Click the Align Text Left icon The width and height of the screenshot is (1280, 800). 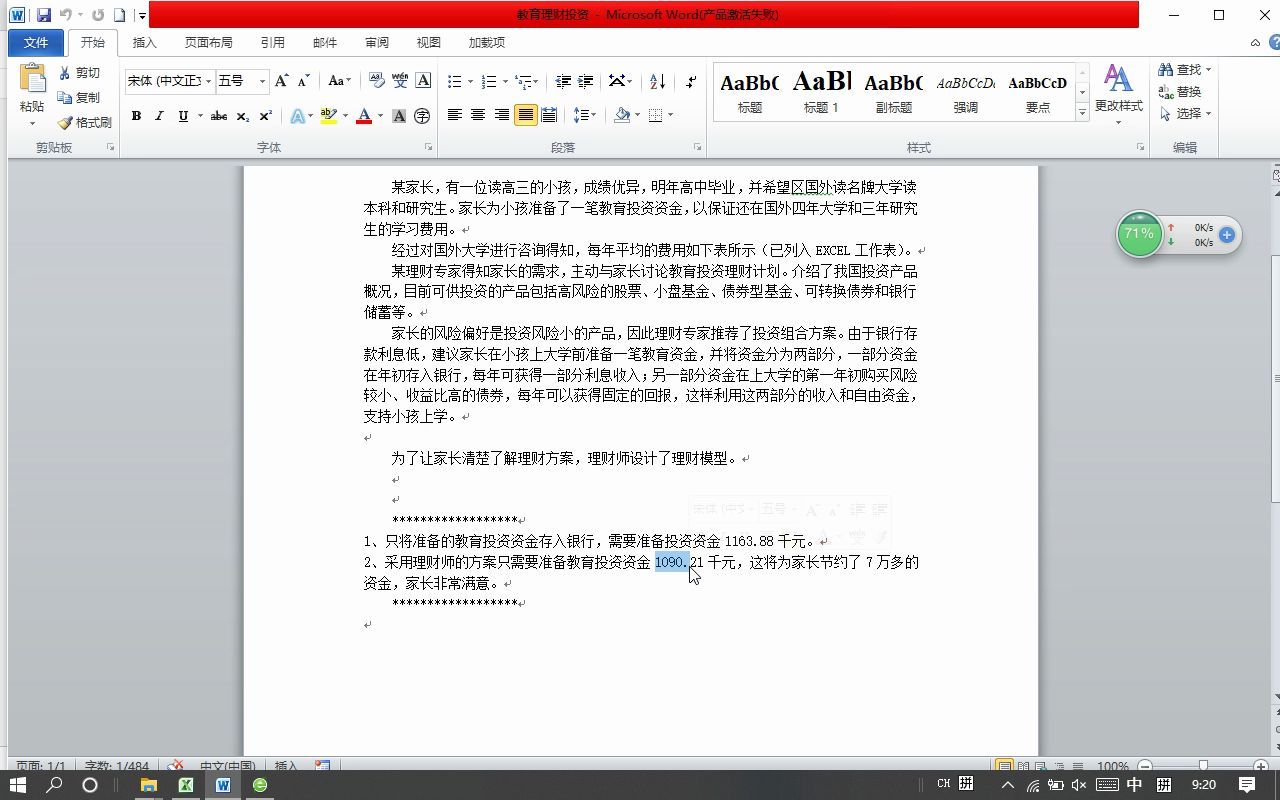point(455,115)
